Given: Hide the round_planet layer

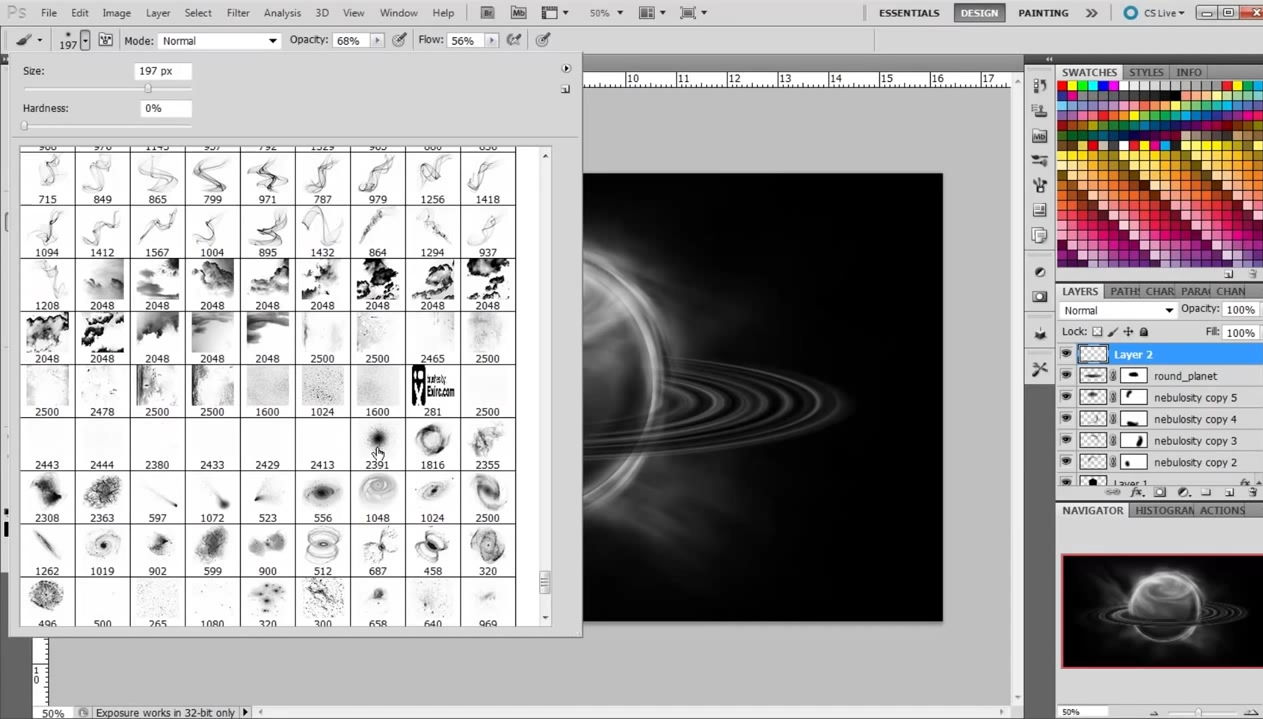Looking at the screenshot, I should (x=1066, y=376).
